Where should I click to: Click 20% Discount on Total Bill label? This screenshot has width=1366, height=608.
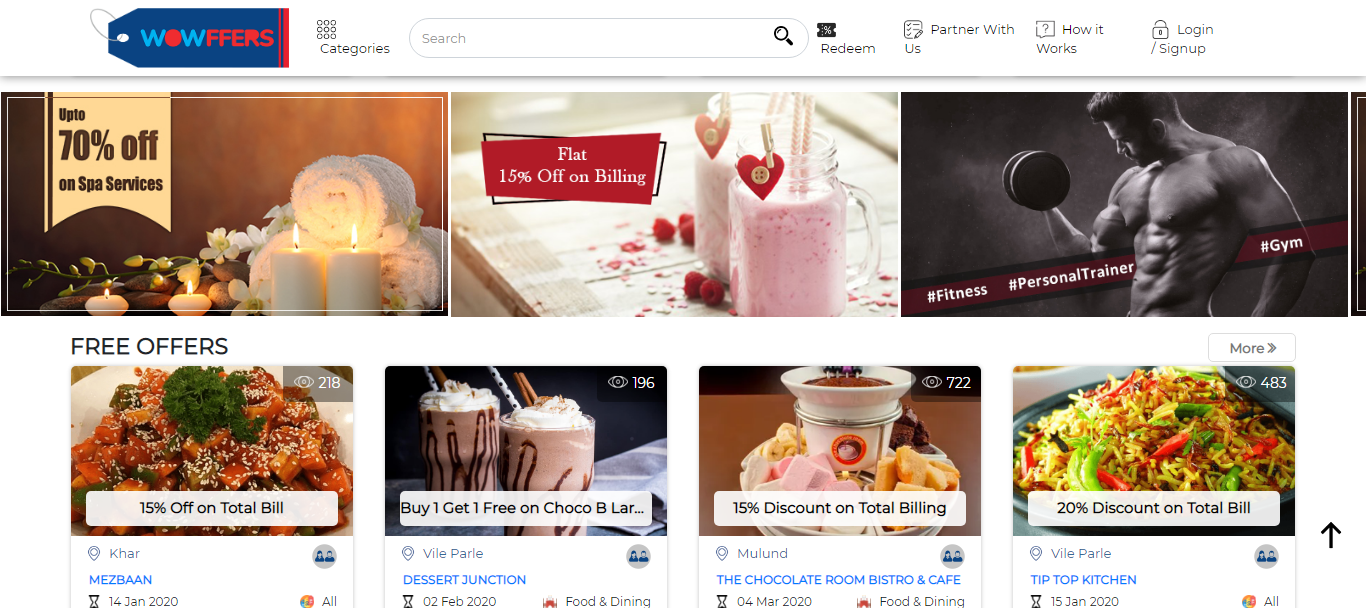coord(1154,508)
